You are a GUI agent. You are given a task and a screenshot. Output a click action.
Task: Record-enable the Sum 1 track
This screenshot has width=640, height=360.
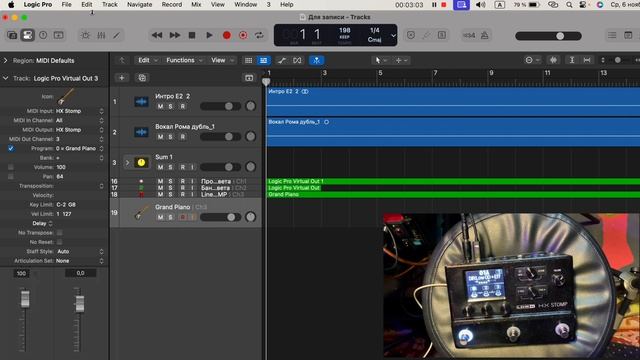point(182,167)
